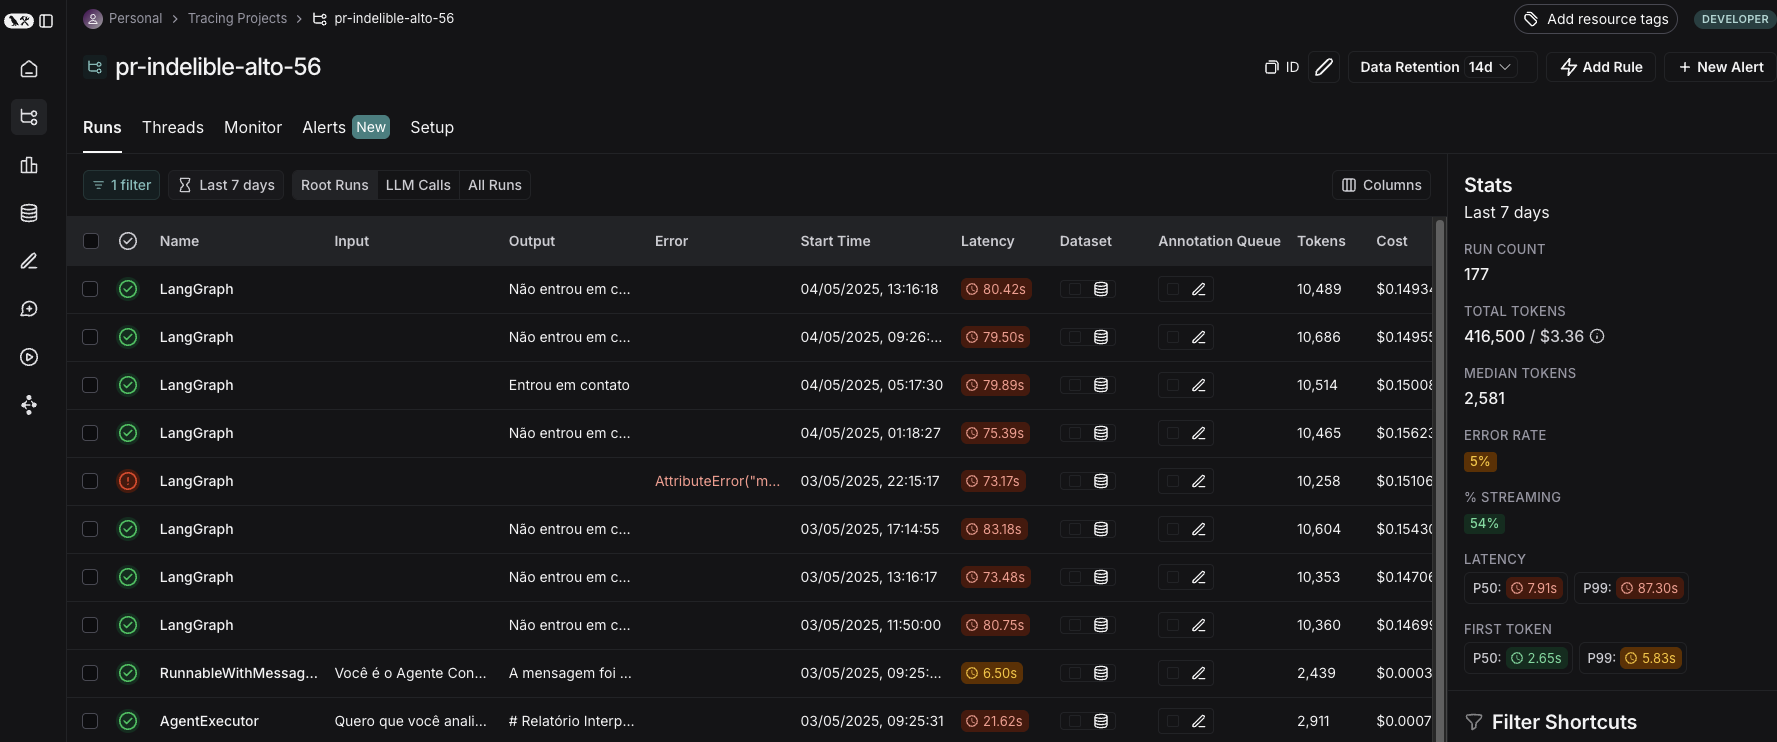Click the Latency column header
This screenshot has height=742, width=1777.
point(987,241)
